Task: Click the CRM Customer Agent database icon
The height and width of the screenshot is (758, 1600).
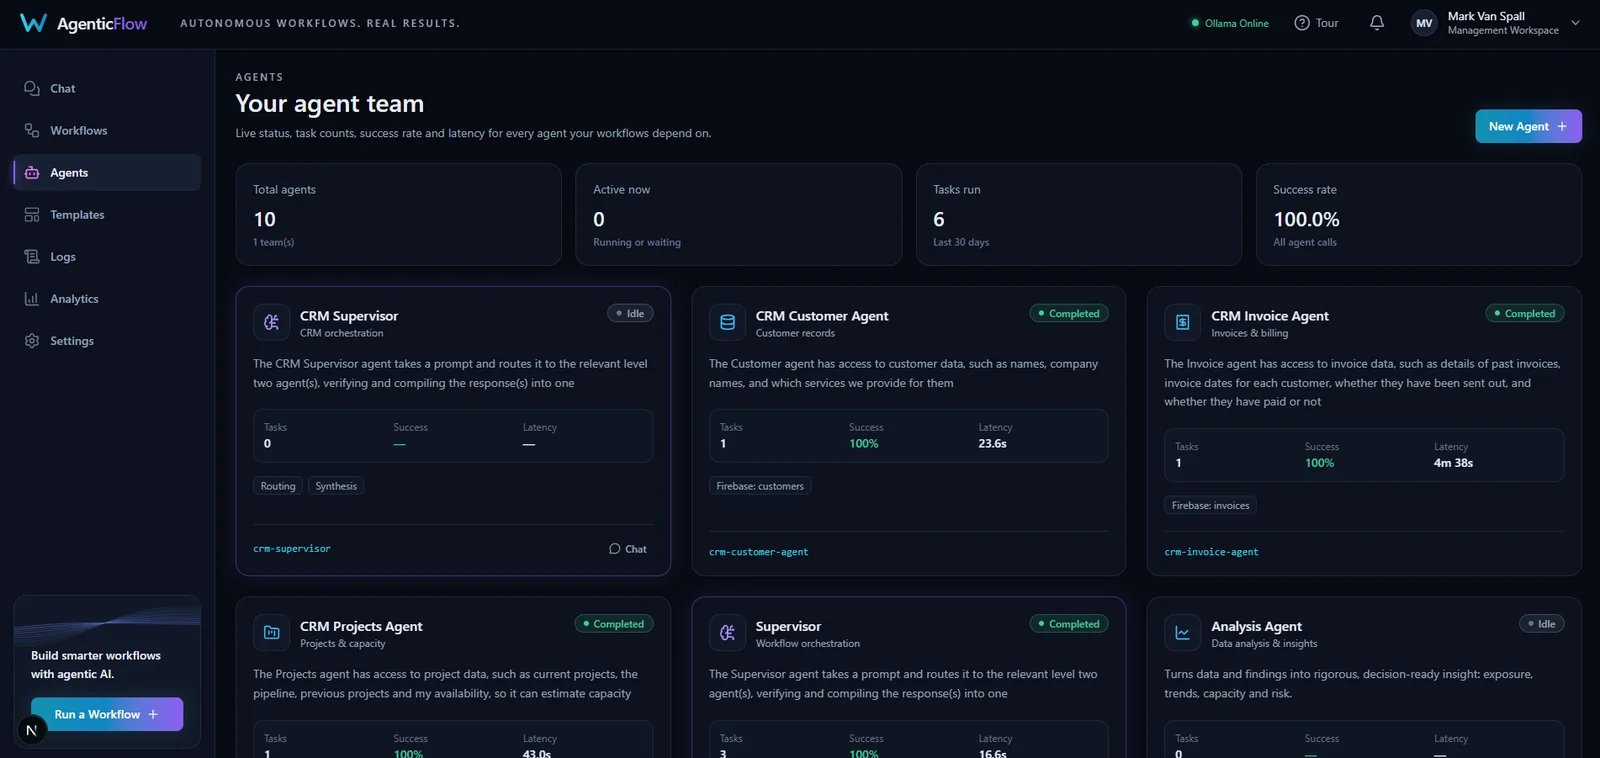Action: (x=727, y=322)
